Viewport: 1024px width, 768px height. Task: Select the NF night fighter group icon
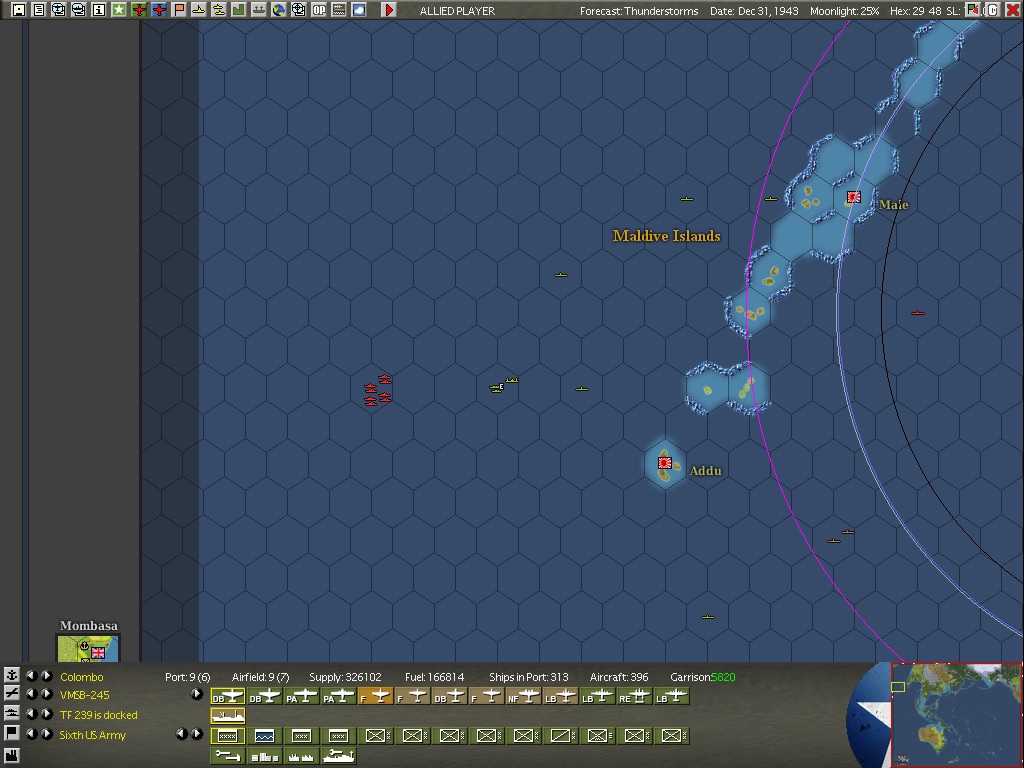pyautogui.click(x=523, y=697)
